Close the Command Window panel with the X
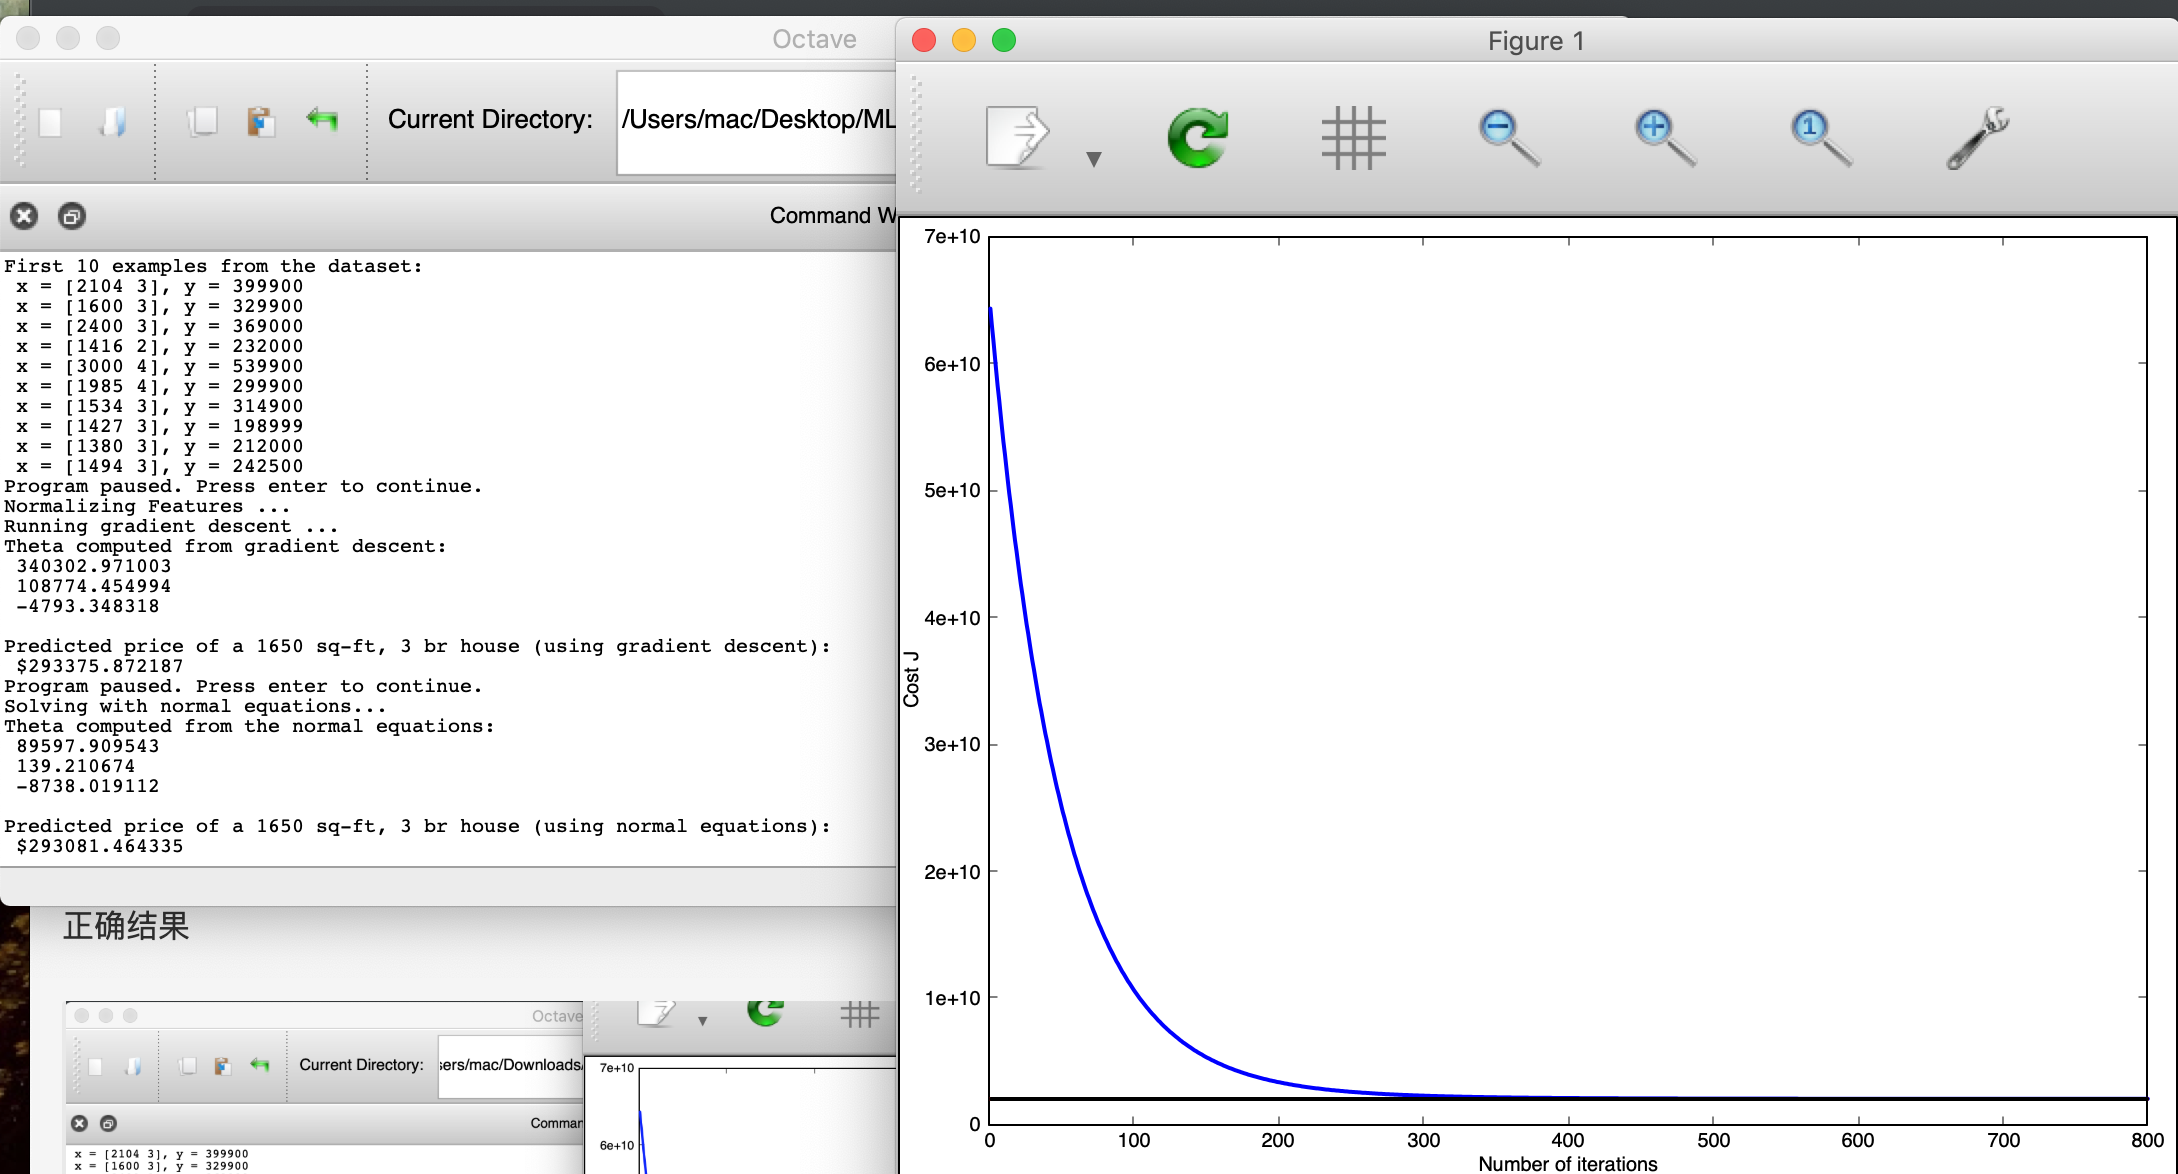Screen dimensions: 2178x1174 [x=24, y=216]
